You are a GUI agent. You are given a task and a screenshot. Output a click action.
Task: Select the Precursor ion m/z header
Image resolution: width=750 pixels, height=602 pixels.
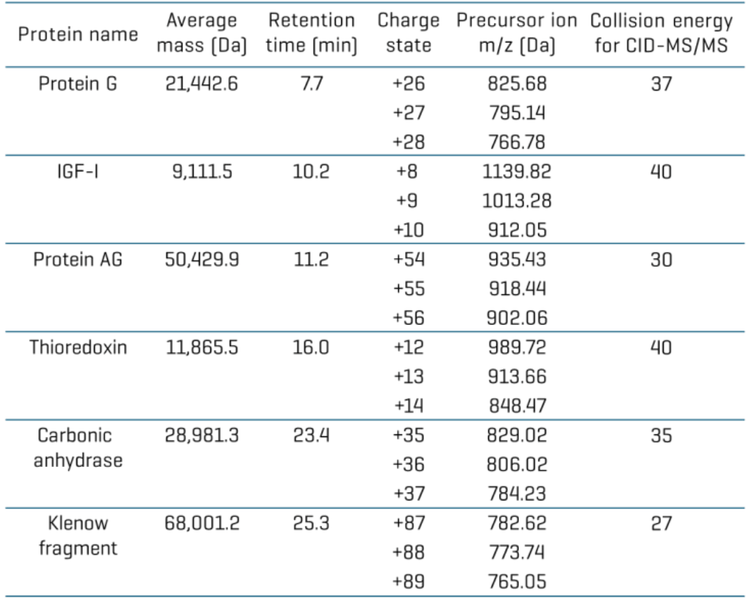point(516,32)
